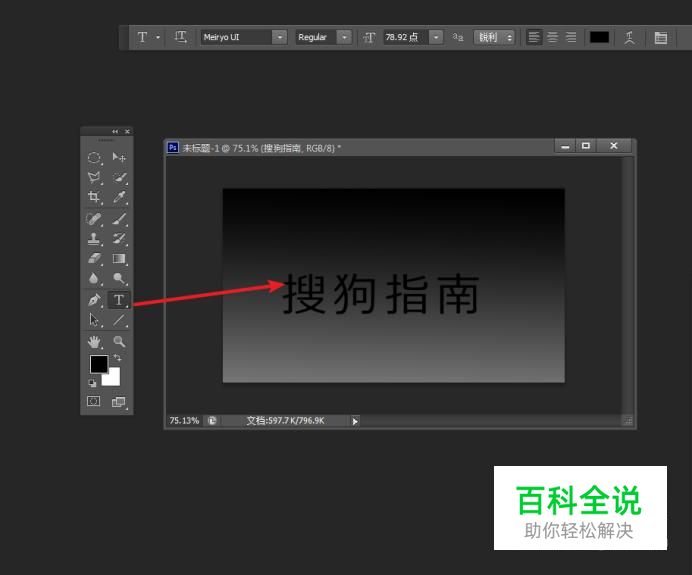Select the Line tool

pyautogui.click(x=119, y=319)
